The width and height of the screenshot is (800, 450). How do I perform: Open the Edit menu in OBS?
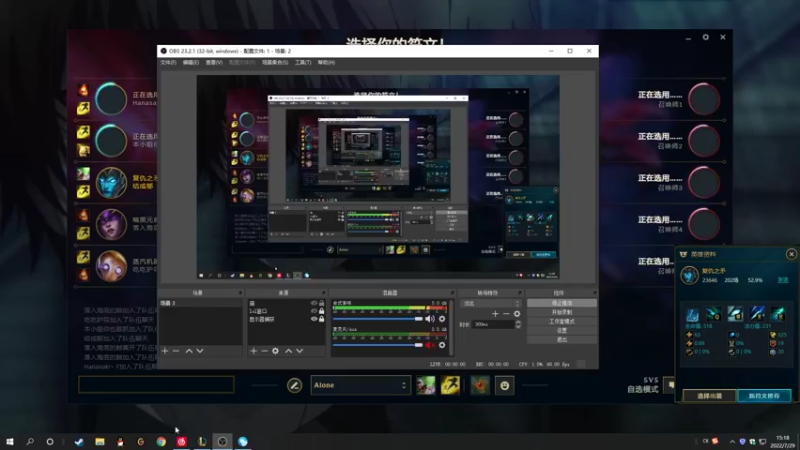coord(190,62)
